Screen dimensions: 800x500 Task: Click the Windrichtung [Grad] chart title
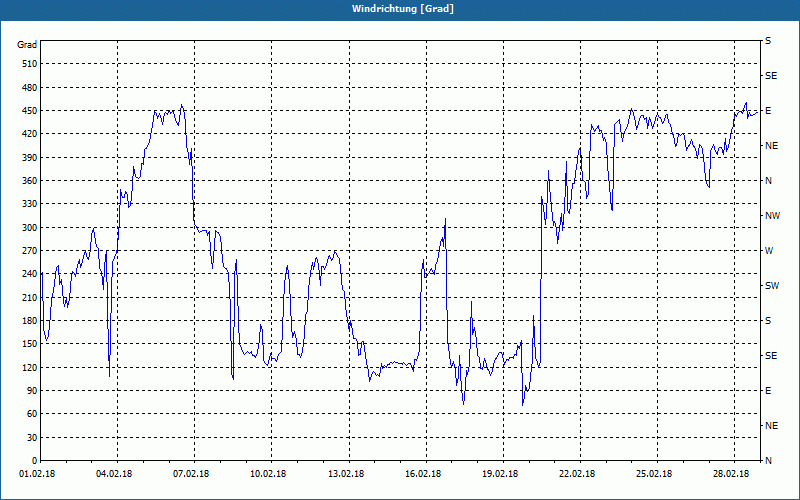(x=403, y=9)
